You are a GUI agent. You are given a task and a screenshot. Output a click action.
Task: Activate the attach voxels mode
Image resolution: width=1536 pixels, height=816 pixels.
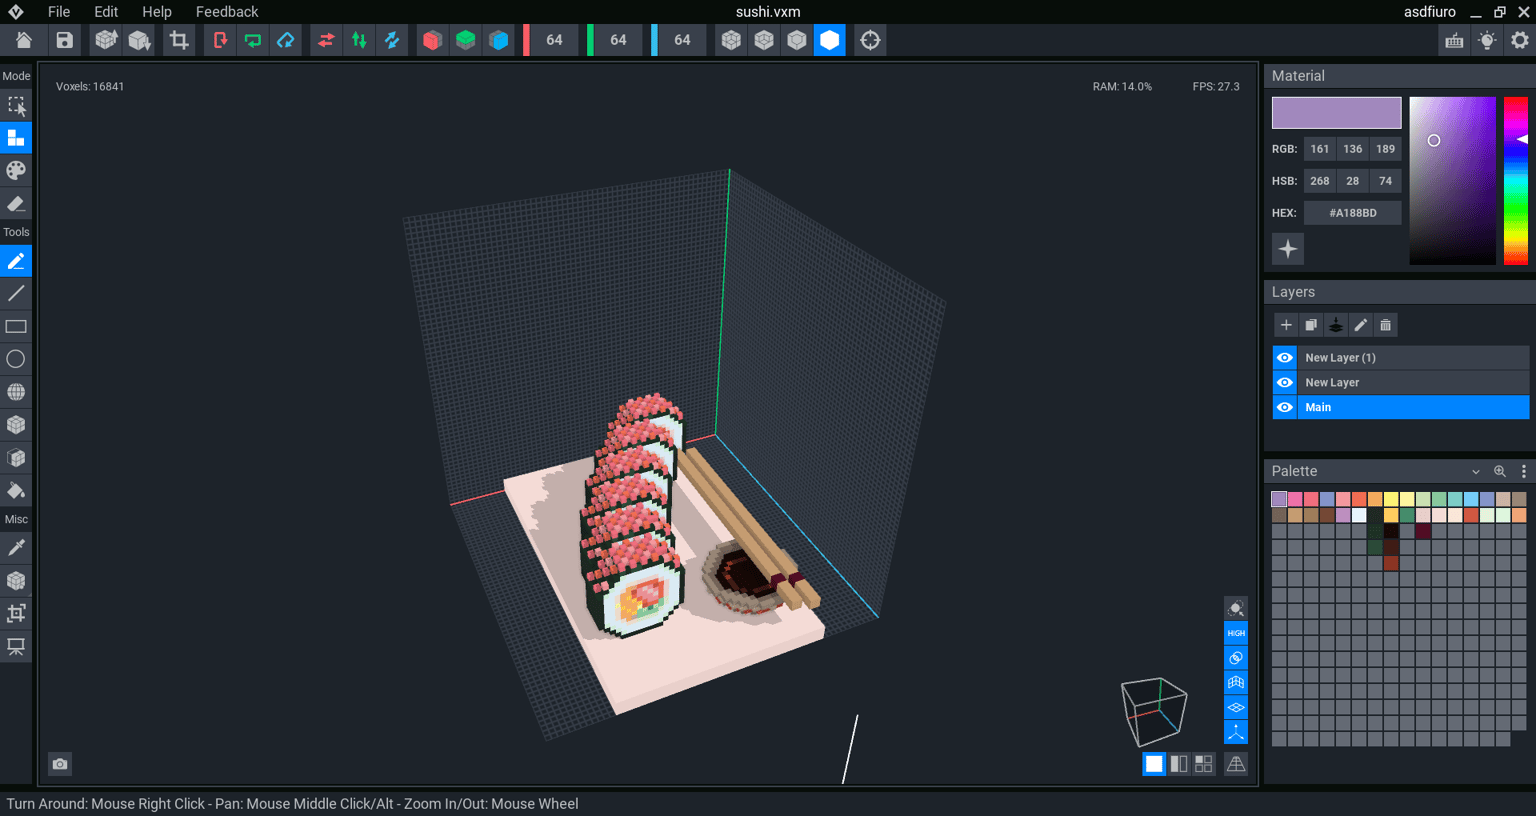tap(16, 138)
